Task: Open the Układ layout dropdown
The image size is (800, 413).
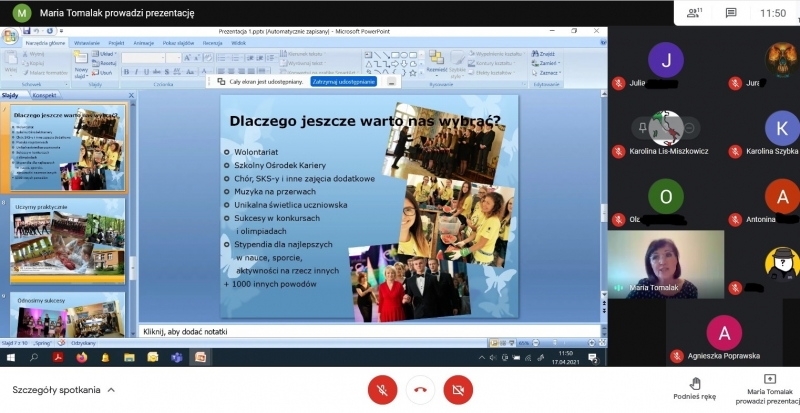Action: pos(104,54)
